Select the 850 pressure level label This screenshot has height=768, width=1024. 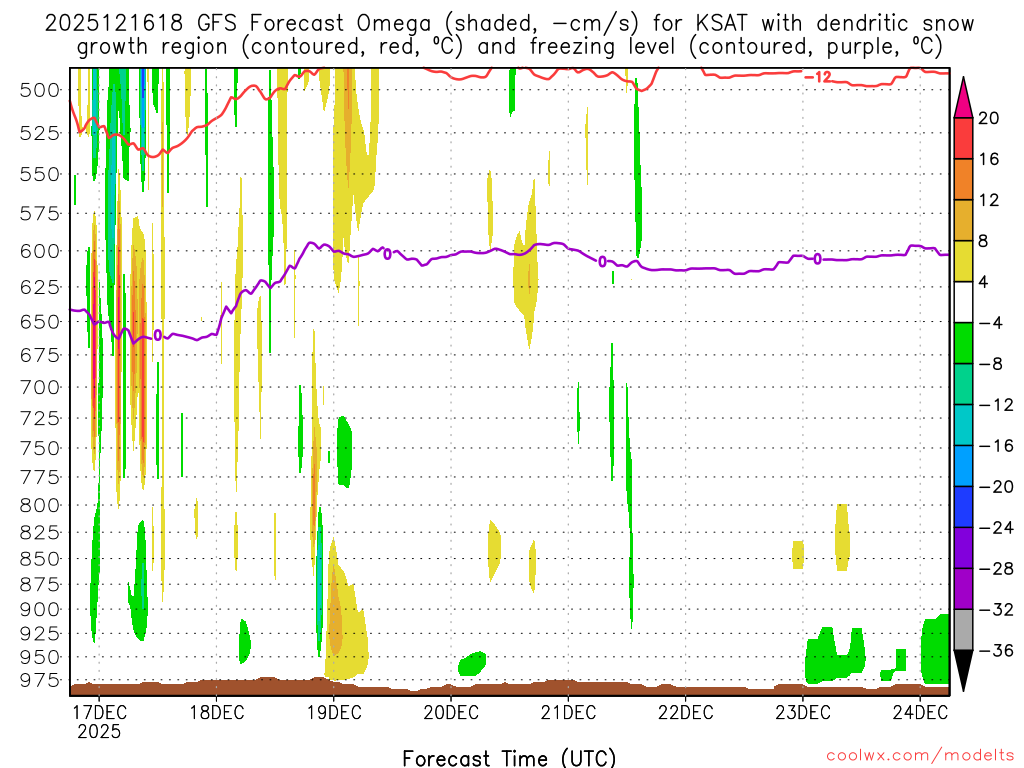click(x=40, y=559)
